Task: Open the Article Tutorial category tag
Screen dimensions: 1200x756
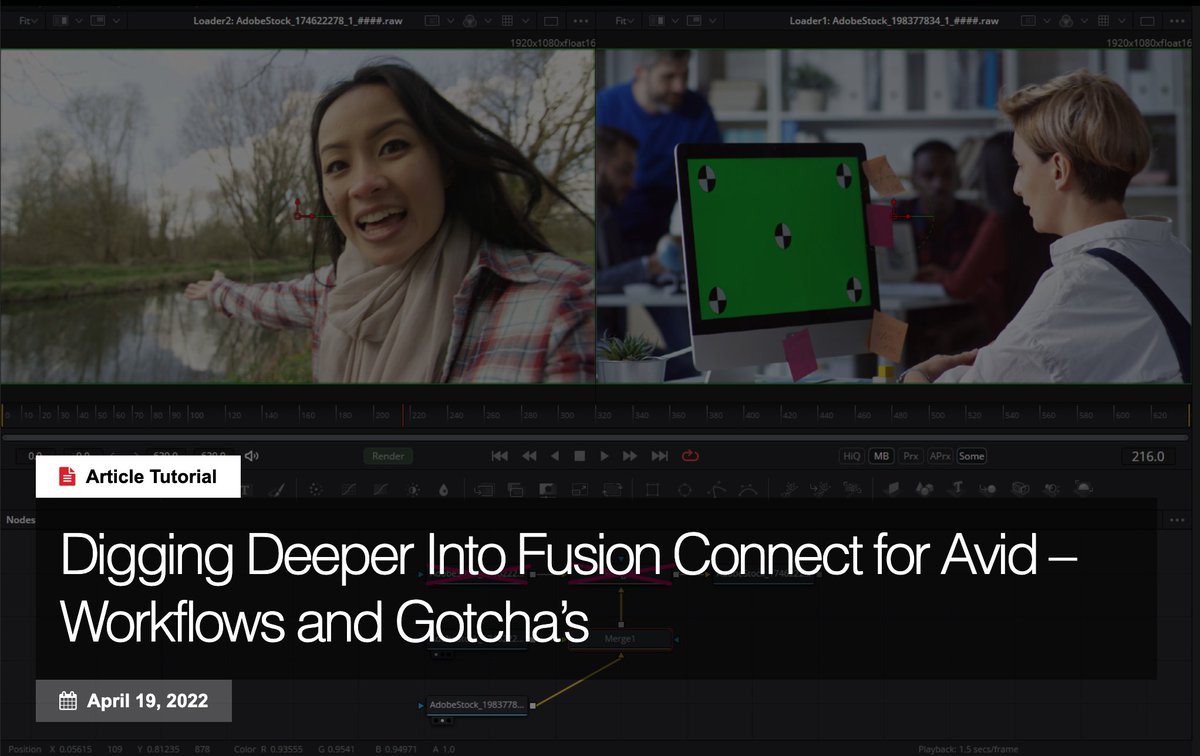Action: [x=138, y=477]
